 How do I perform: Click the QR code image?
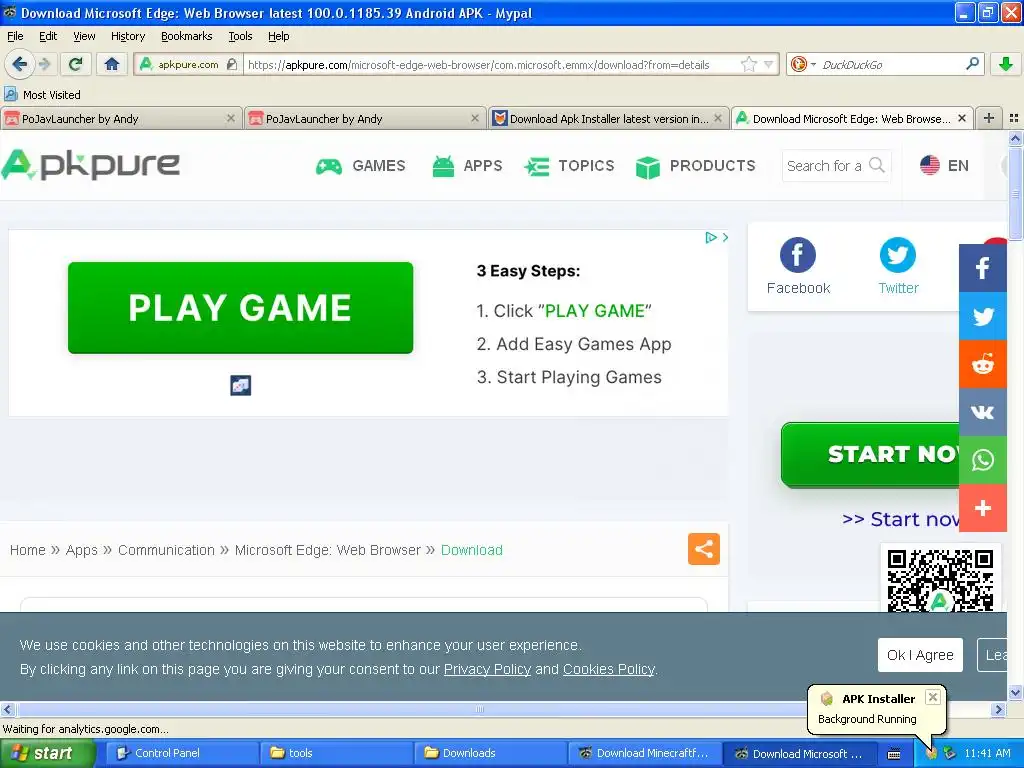(940, 580)
